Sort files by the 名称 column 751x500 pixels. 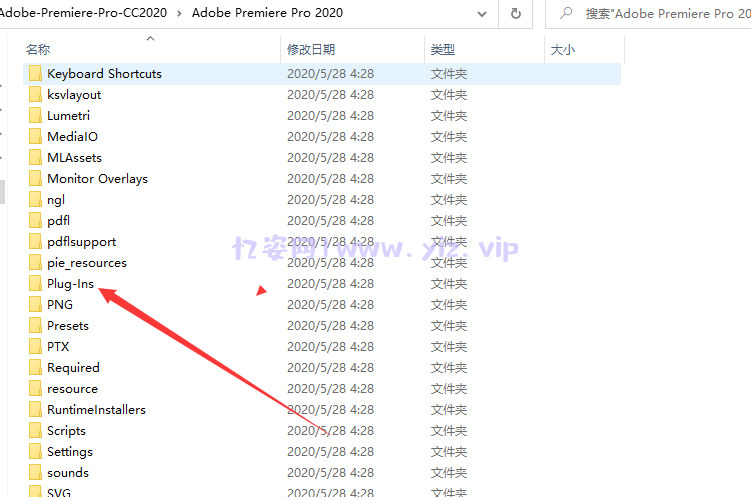38,49
